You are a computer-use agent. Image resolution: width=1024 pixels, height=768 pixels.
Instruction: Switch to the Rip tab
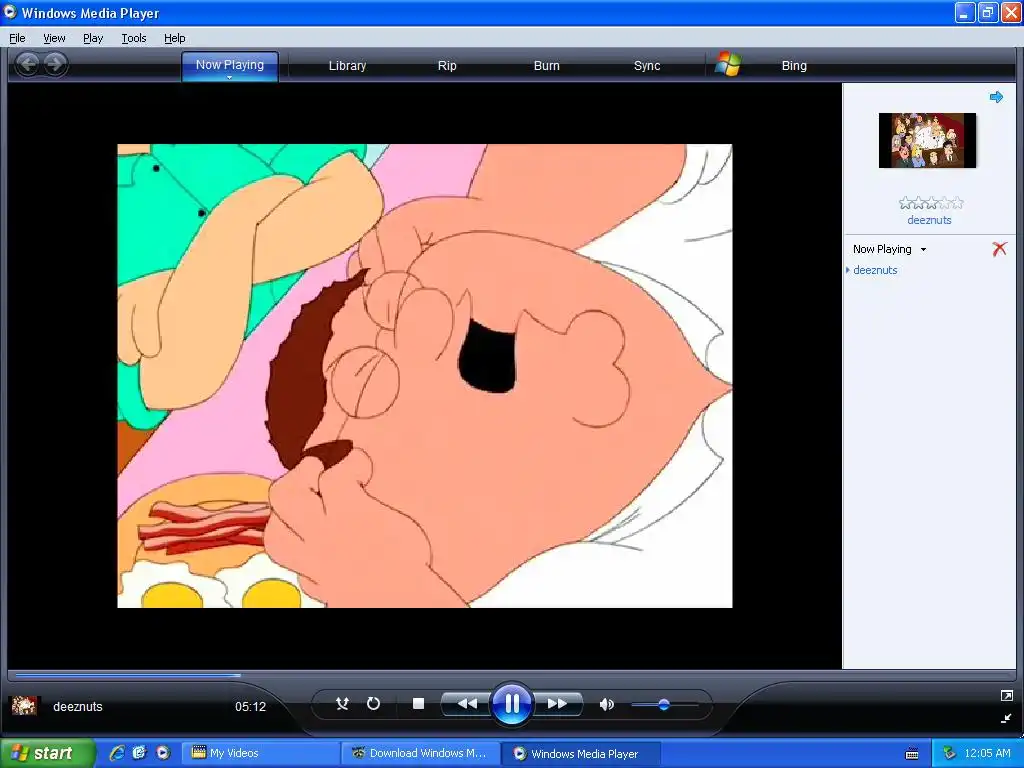coord(447,65)
